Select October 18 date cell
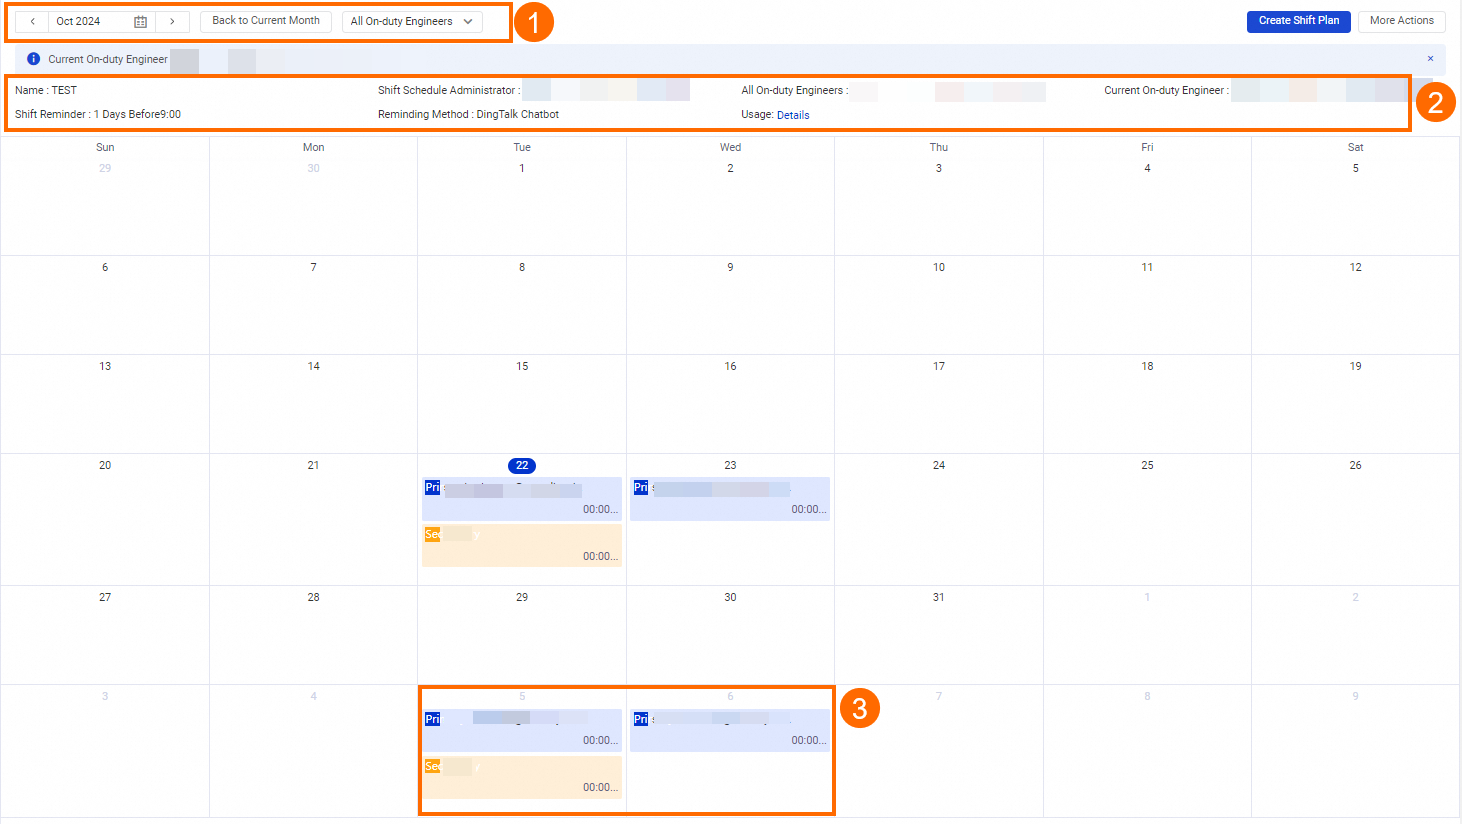This screenshot has height=824, width=1462. [x=1147, y=404]
